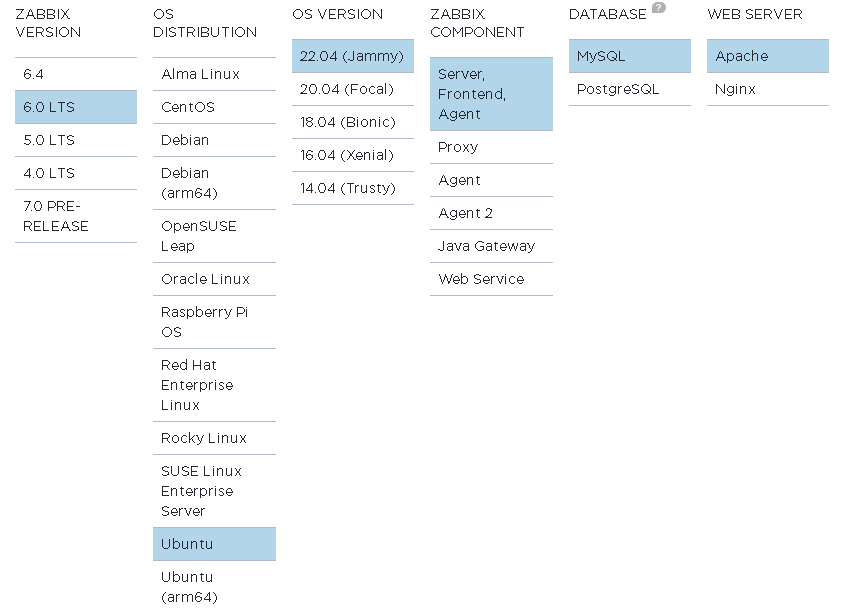Select Alma Linux distribution
The image size is (864, 613).
(214, 74)
